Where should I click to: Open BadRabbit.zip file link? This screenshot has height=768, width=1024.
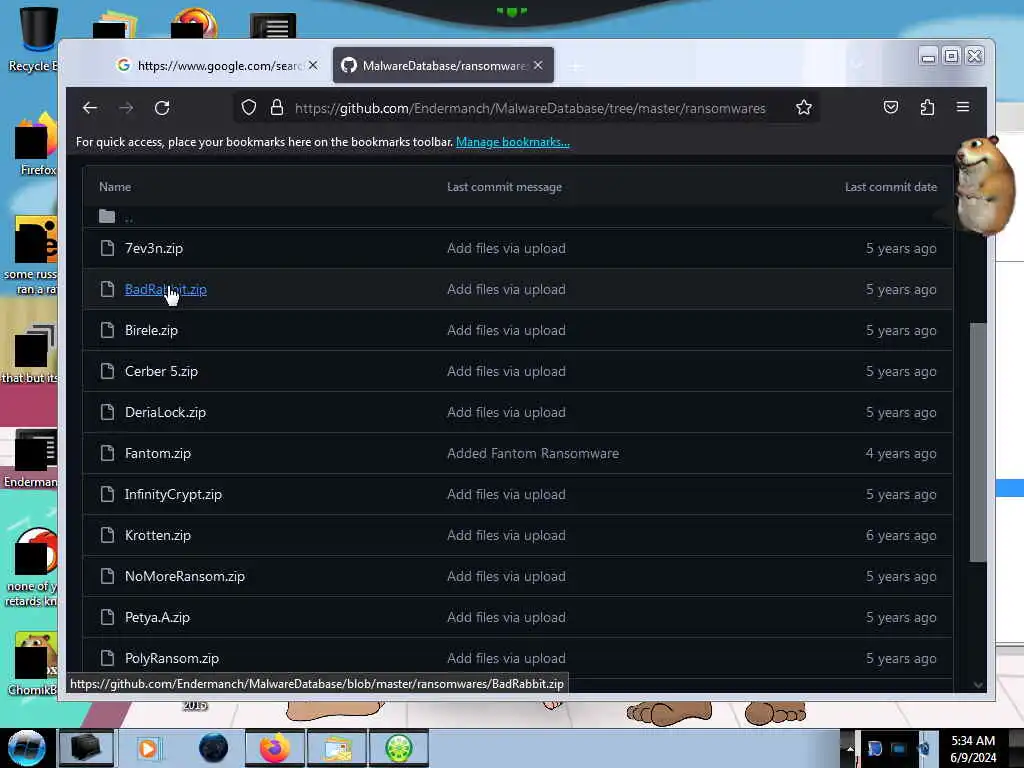(x=166, y=289)
